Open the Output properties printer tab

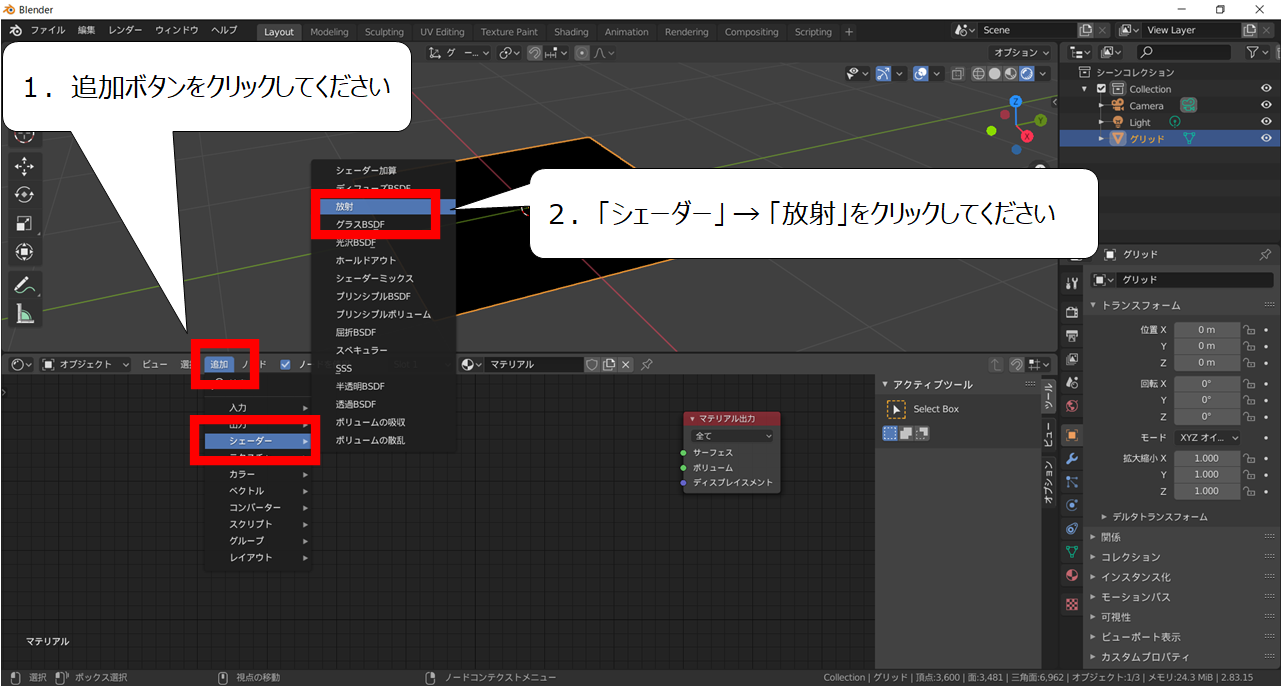(x=1071, y=335)
